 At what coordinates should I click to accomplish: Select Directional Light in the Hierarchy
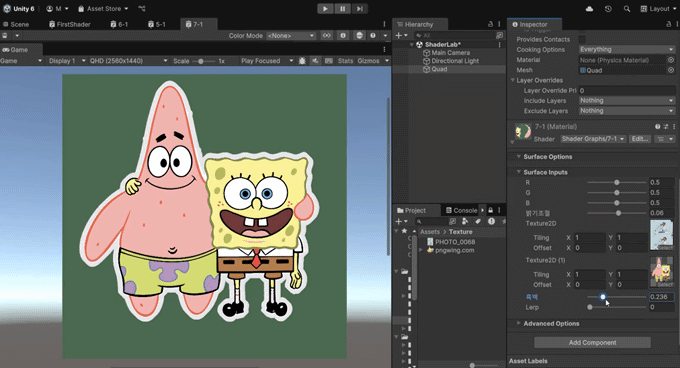click(454, 61)
